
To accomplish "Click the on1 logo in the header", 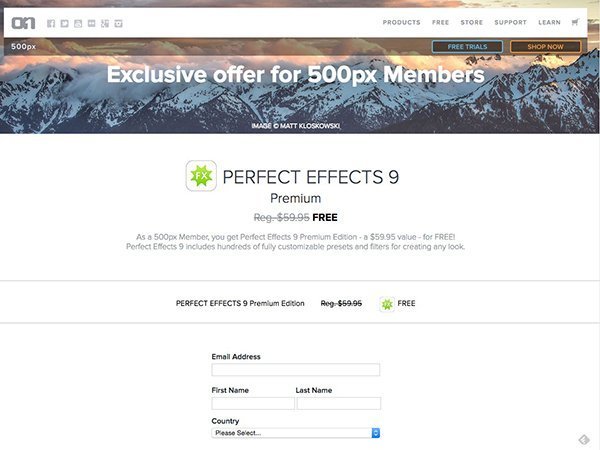I will coord(23,23).
